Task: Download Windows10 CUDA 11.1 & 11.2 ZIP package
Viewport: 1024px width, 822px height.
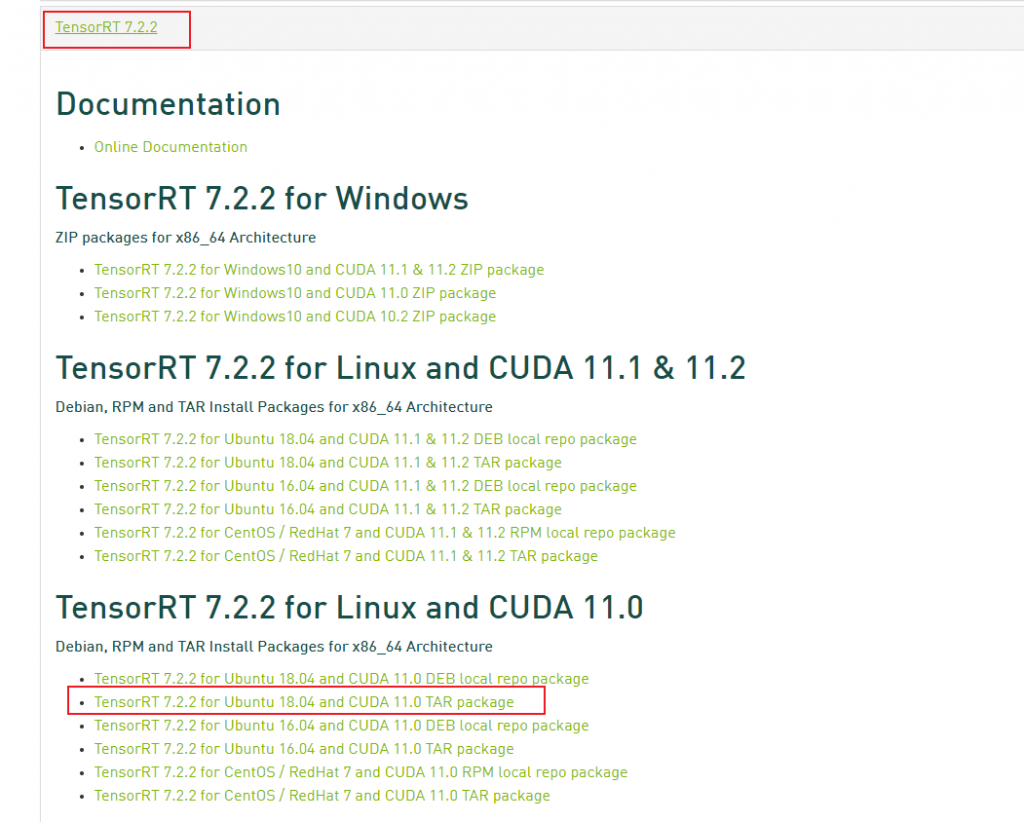Action: (318, 270)
